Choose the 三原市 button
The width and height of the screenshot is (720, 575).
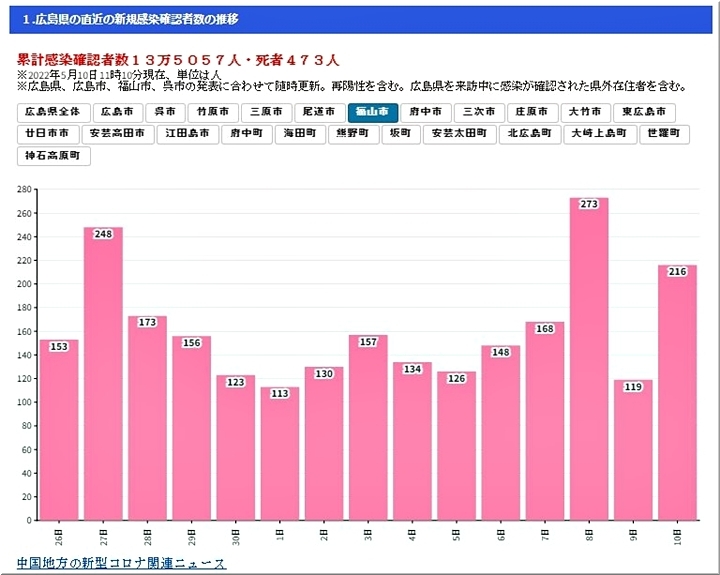268,112
